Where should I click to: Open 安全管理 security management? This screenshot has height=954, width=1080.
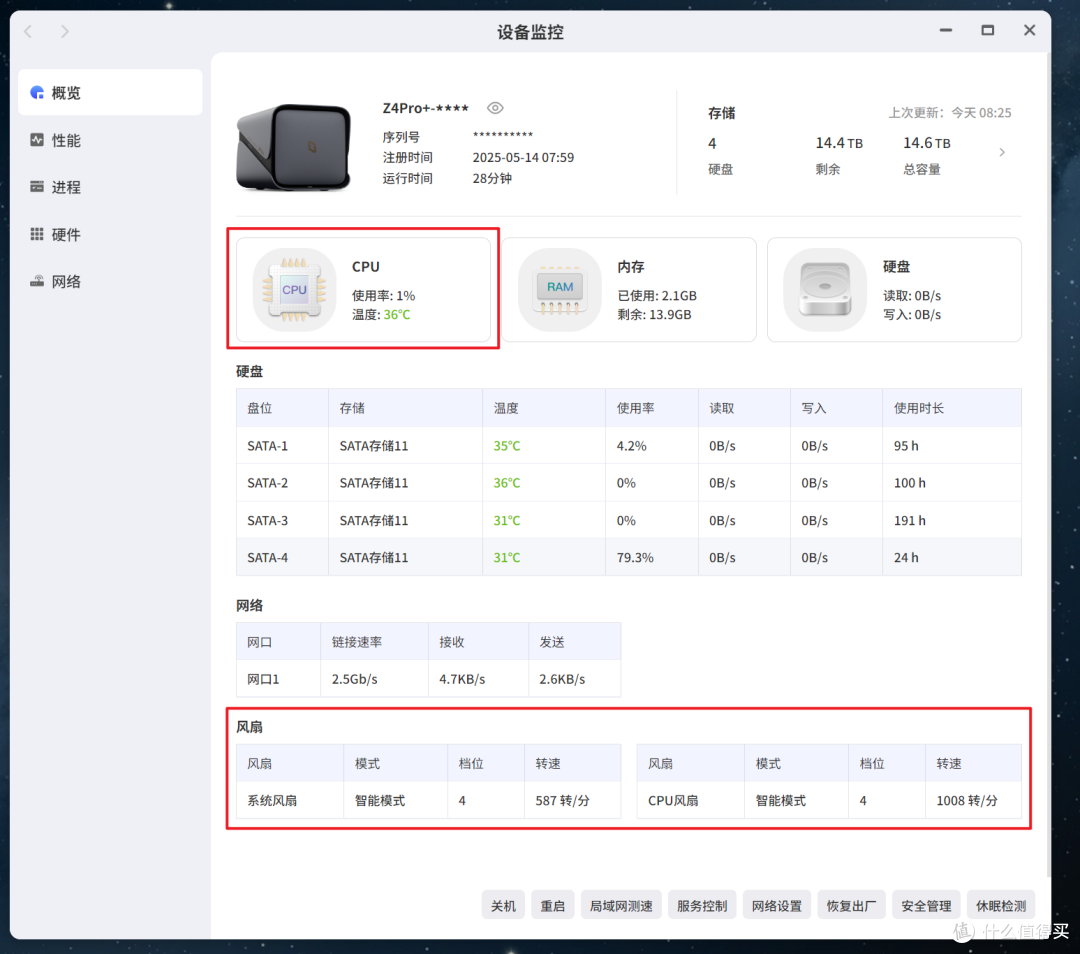(926, 905)
